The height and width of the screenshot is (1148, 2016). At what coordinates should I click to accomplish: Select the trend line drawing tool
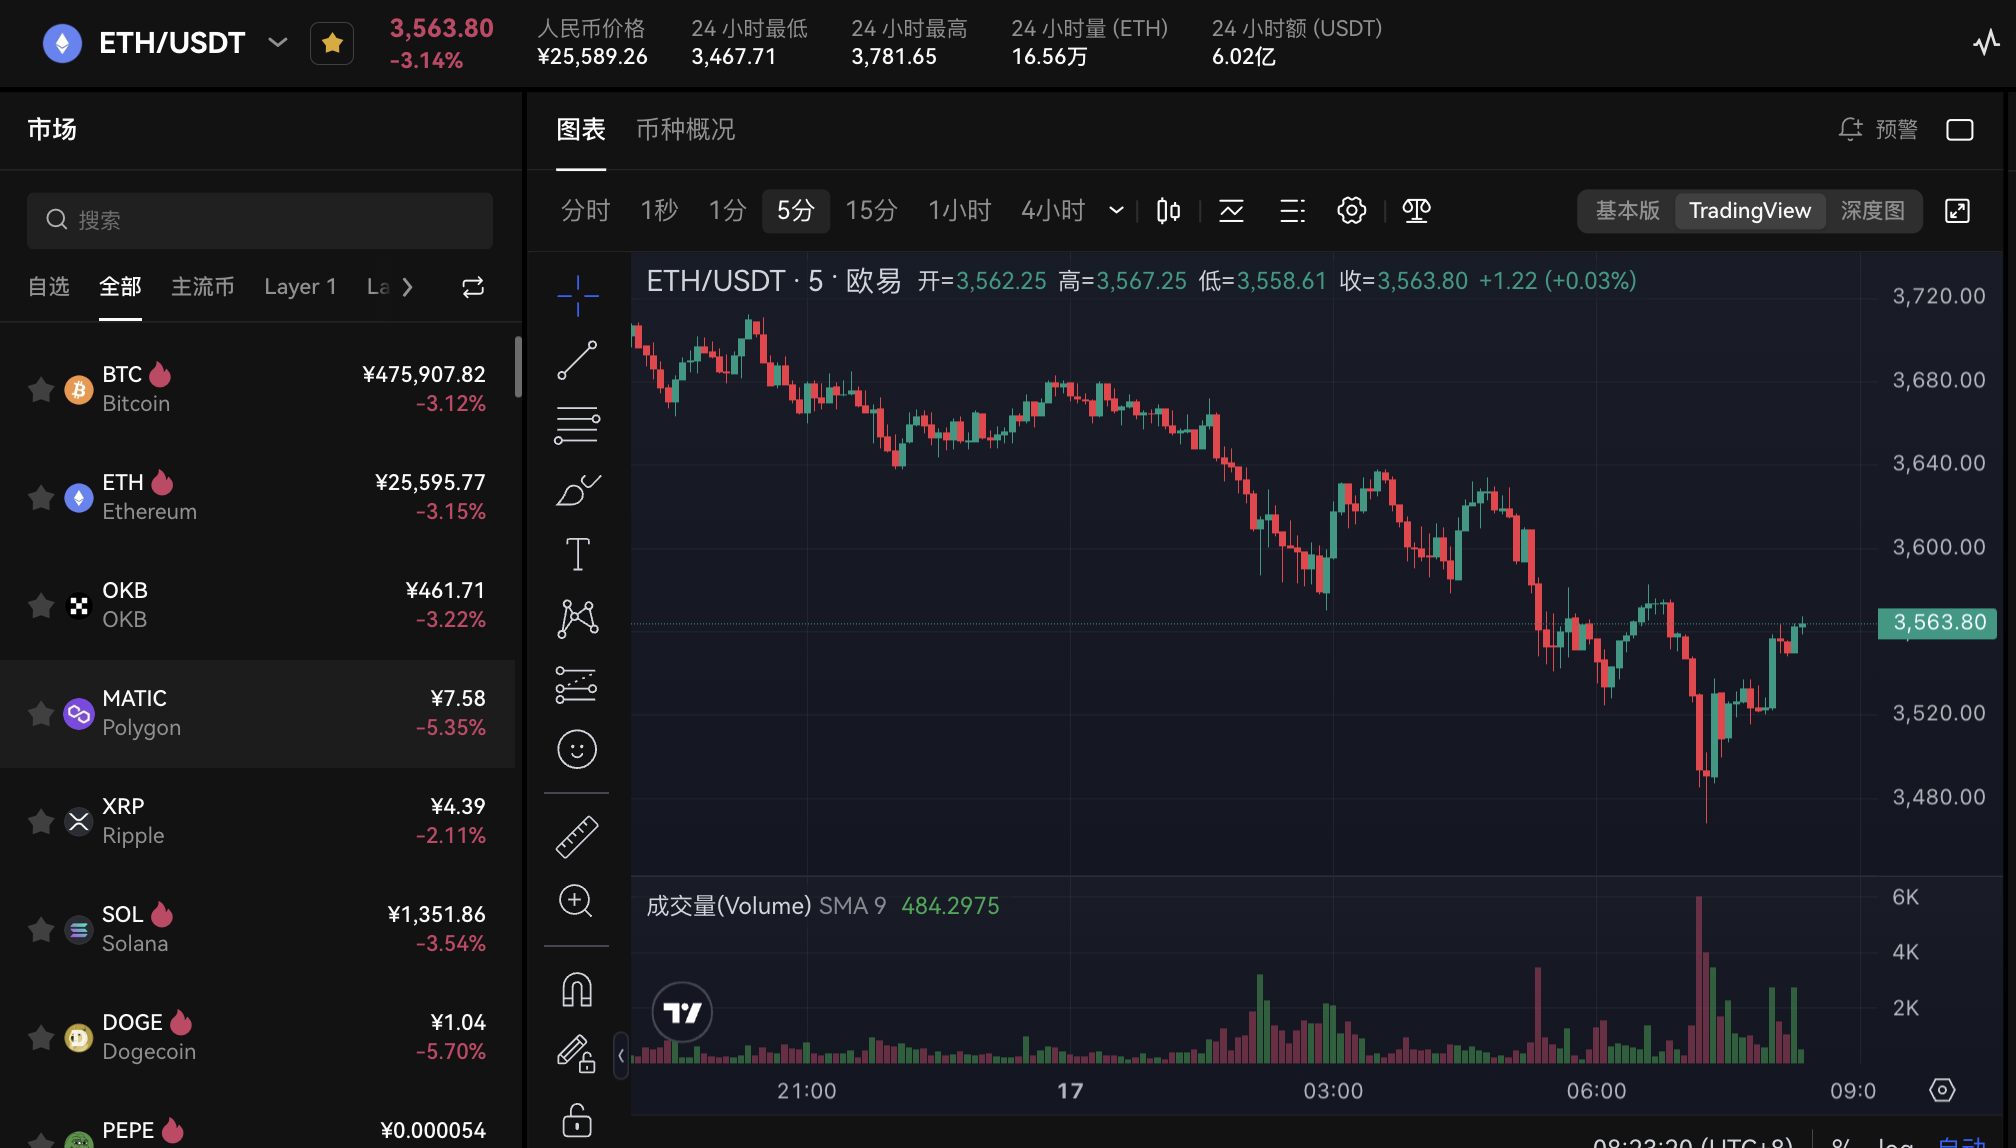(577, 361)
